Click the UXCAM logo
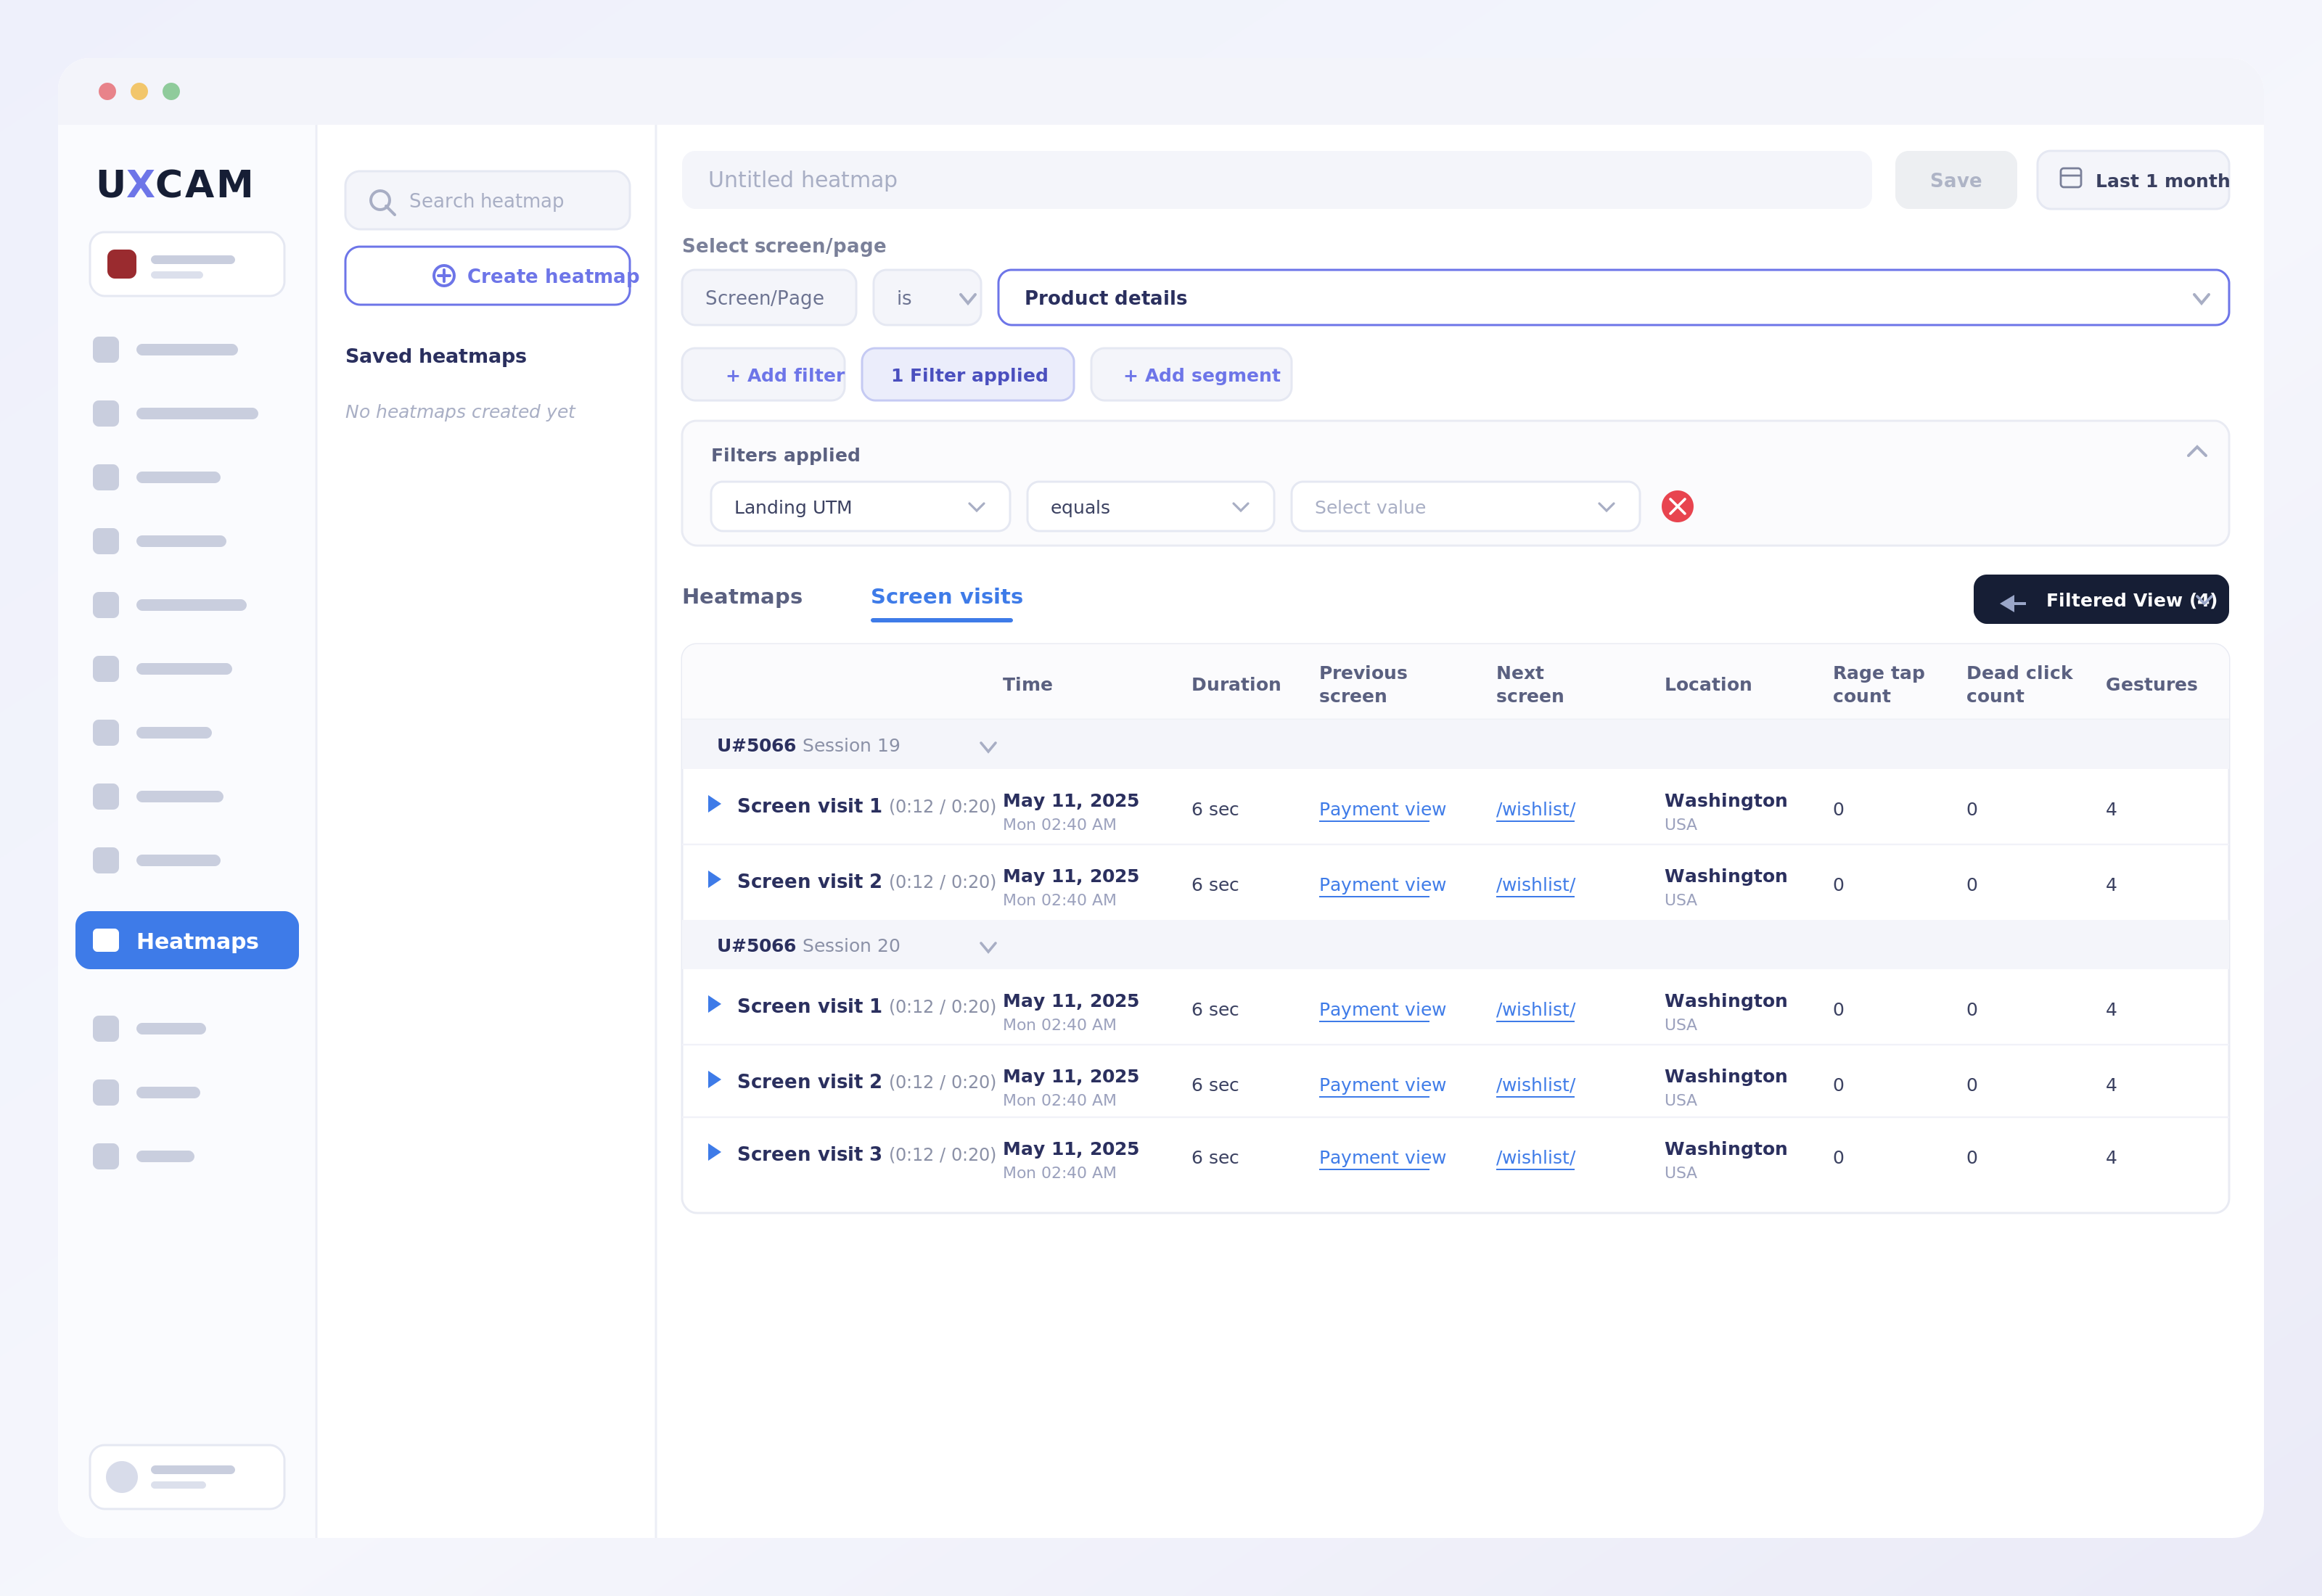The height and width of the screenshot is (1596, 2322). (174, 184)
